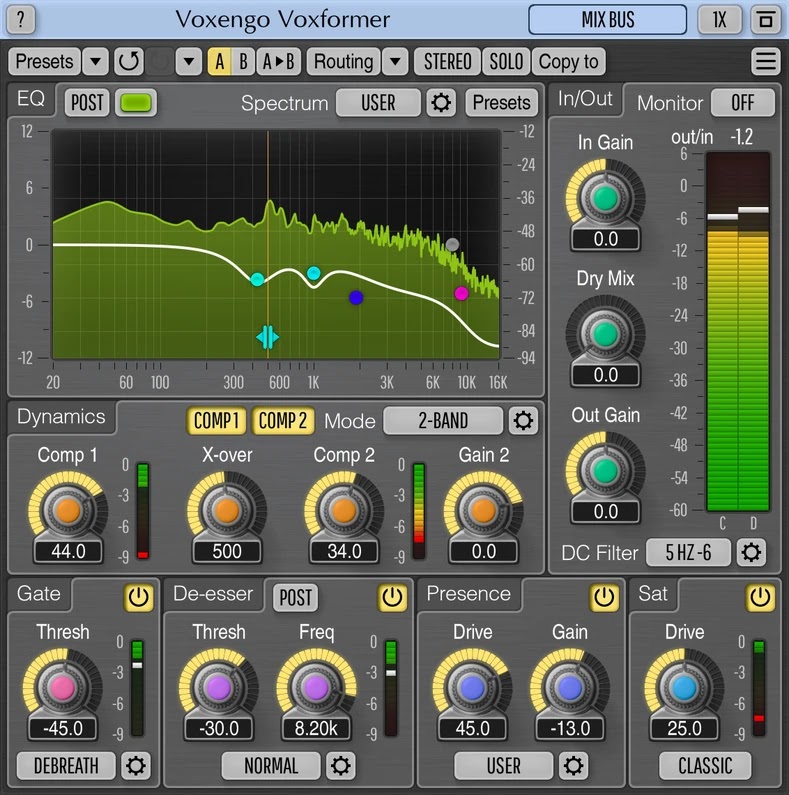Open Routing dropdown arrow
The height and width of the screenshot is (795, 789).
395,62
